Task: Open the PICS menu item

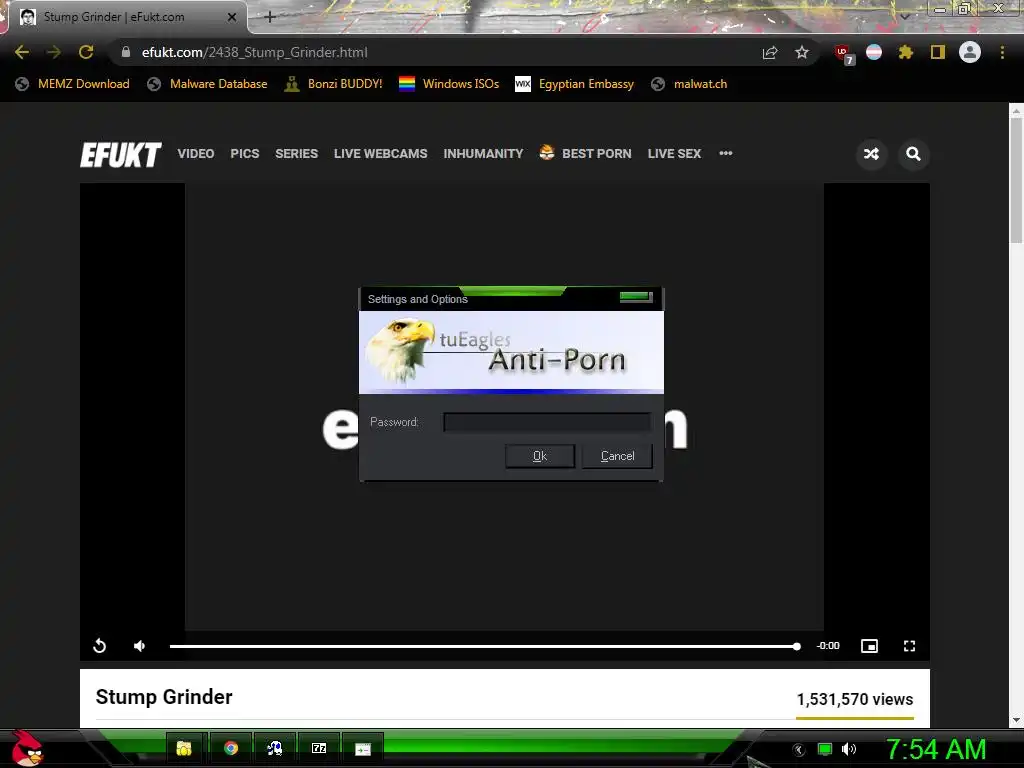Action: [245, 153]
